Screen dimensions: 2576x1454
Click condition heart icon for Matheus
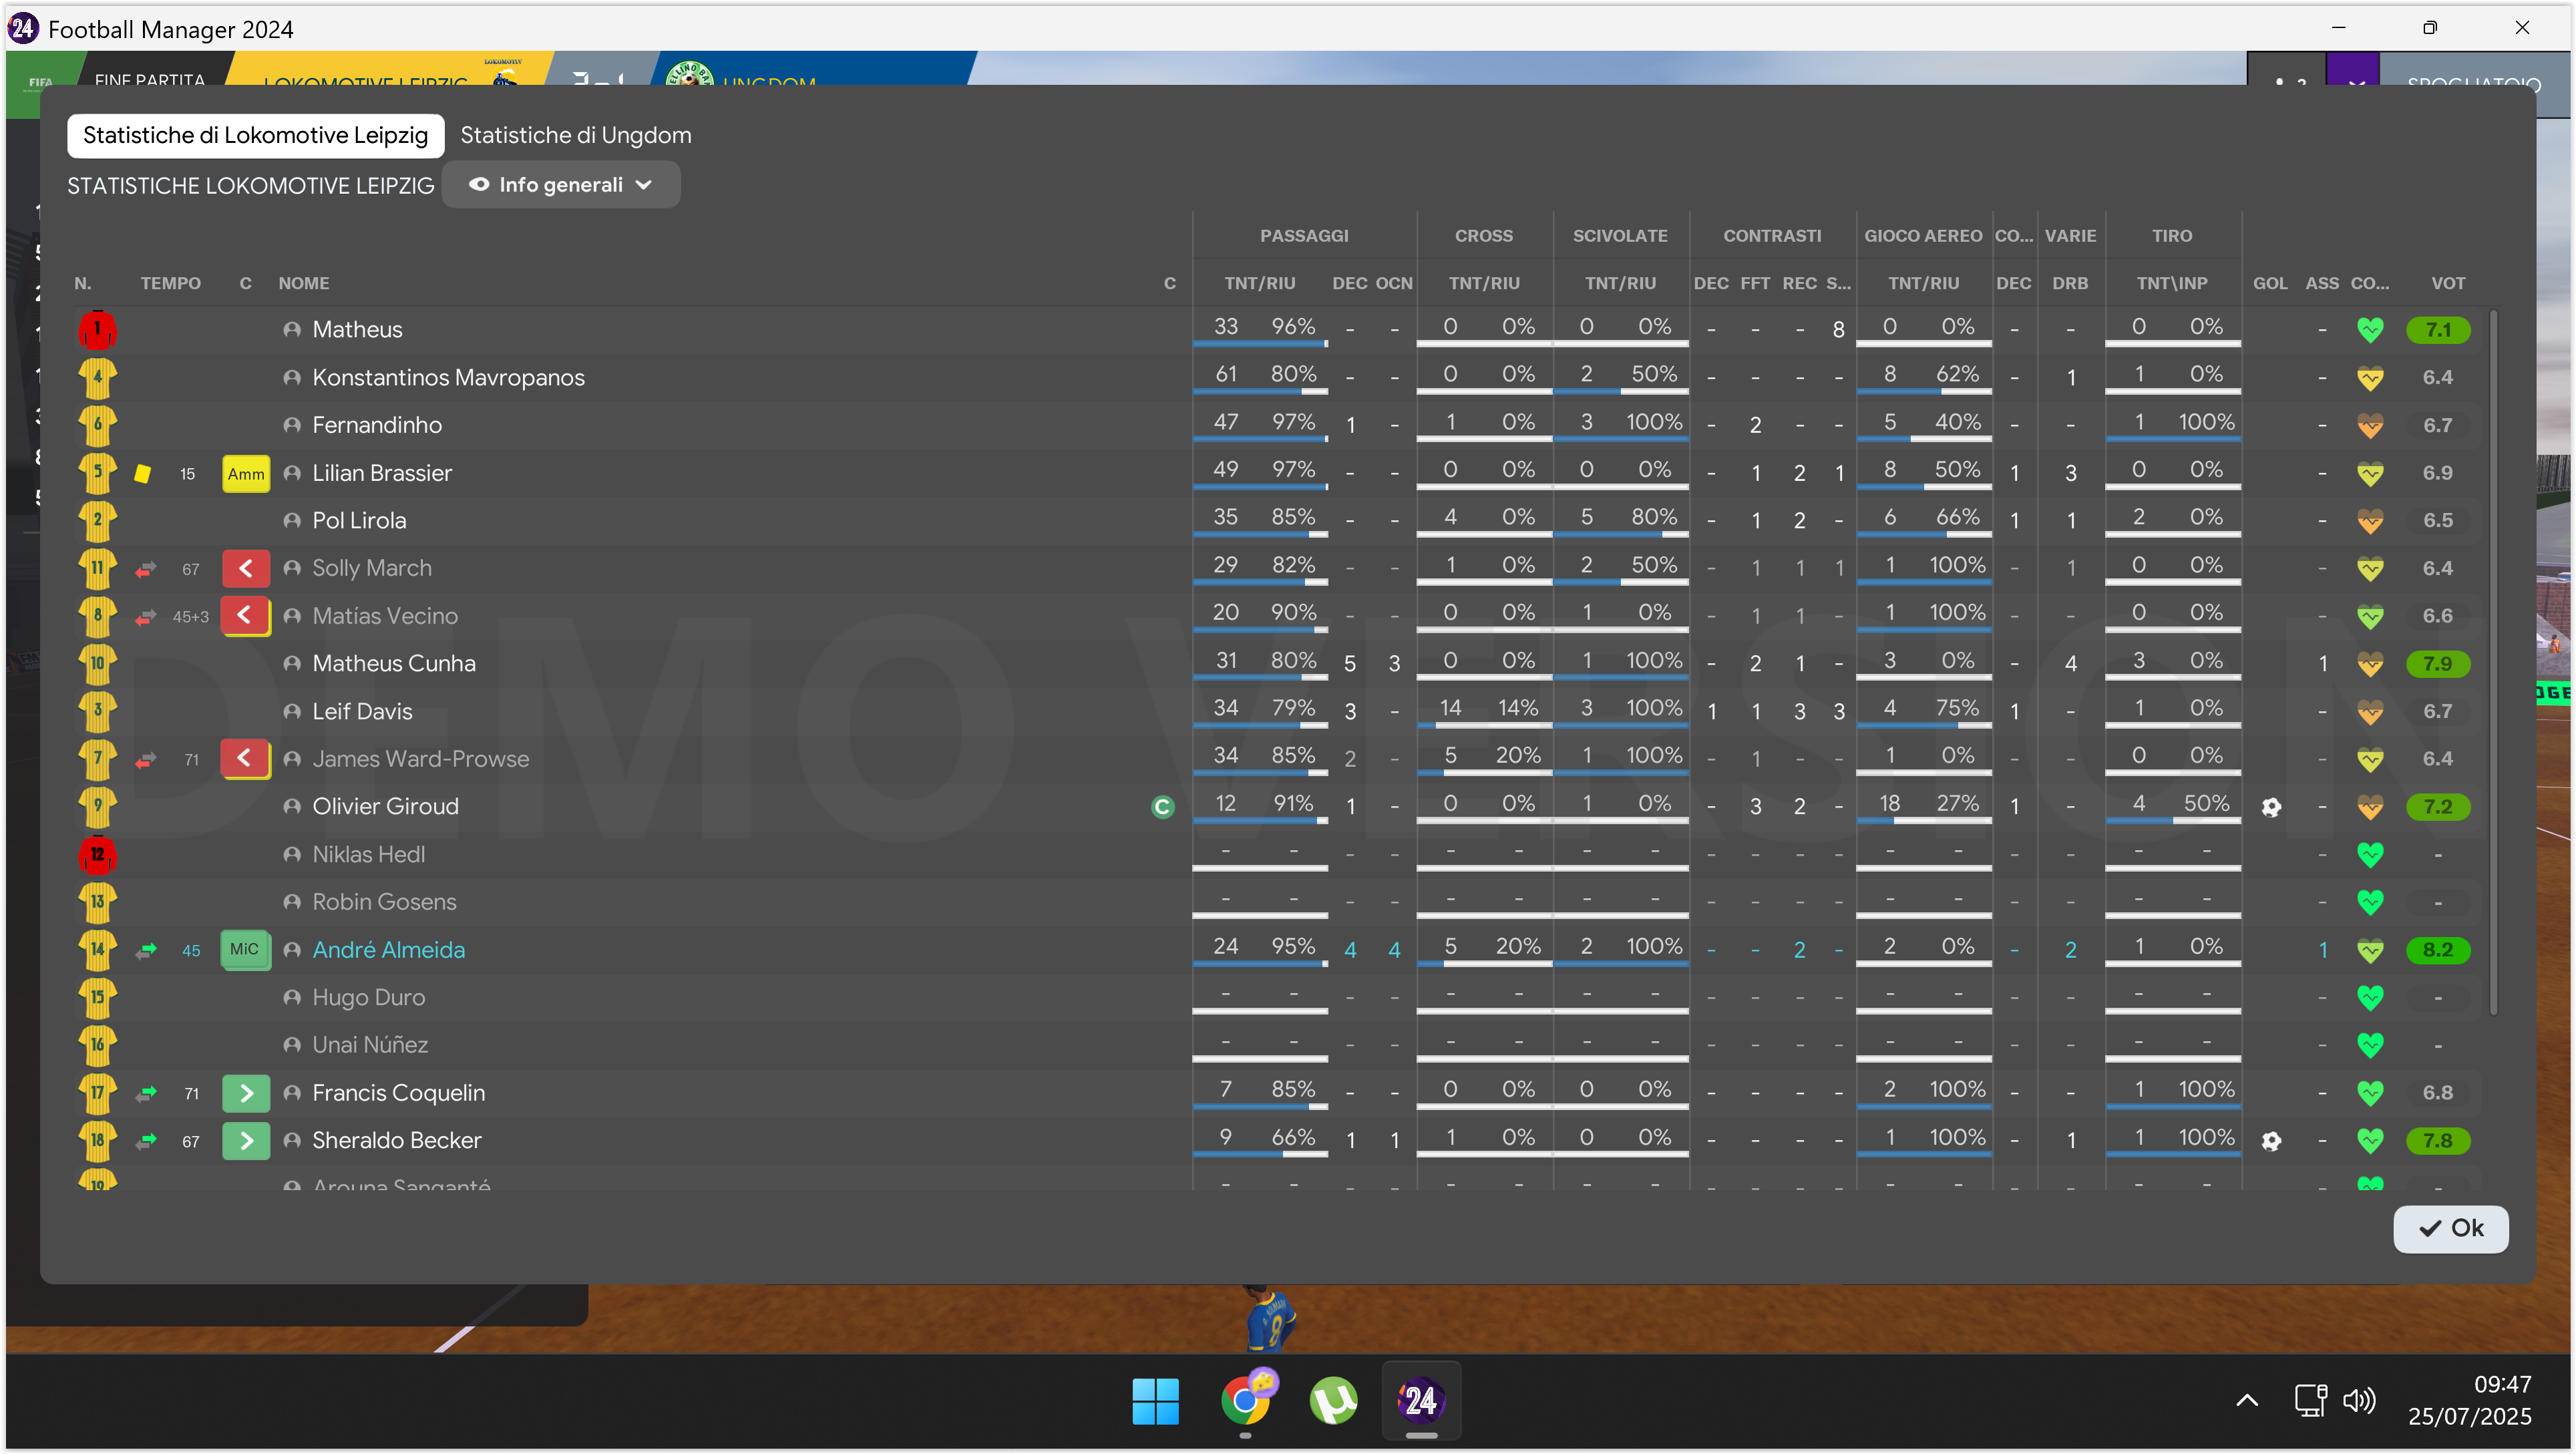pos(2369,330)
